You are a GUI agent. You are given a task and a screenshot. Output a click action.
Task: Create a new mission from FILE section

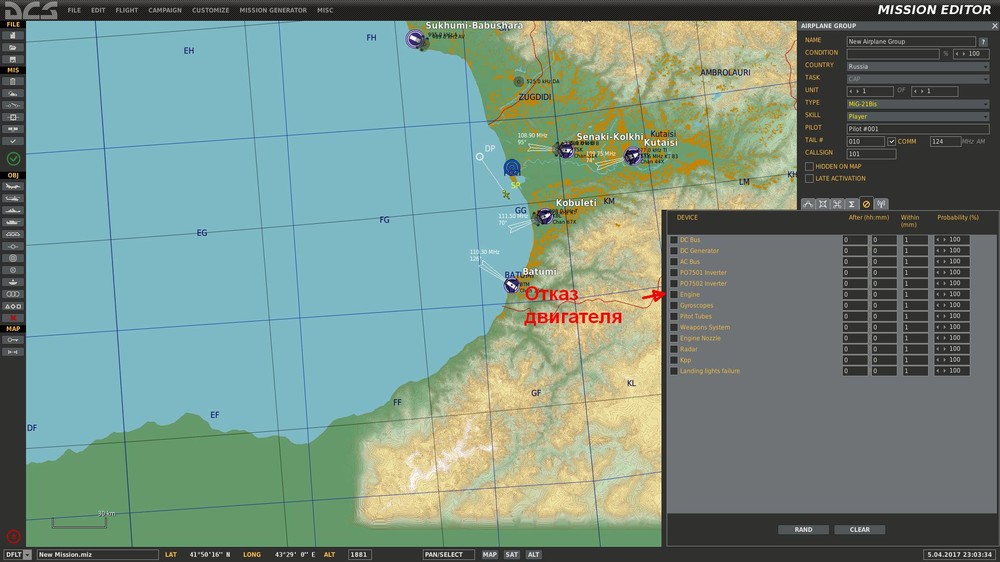[x=13, y=36]
